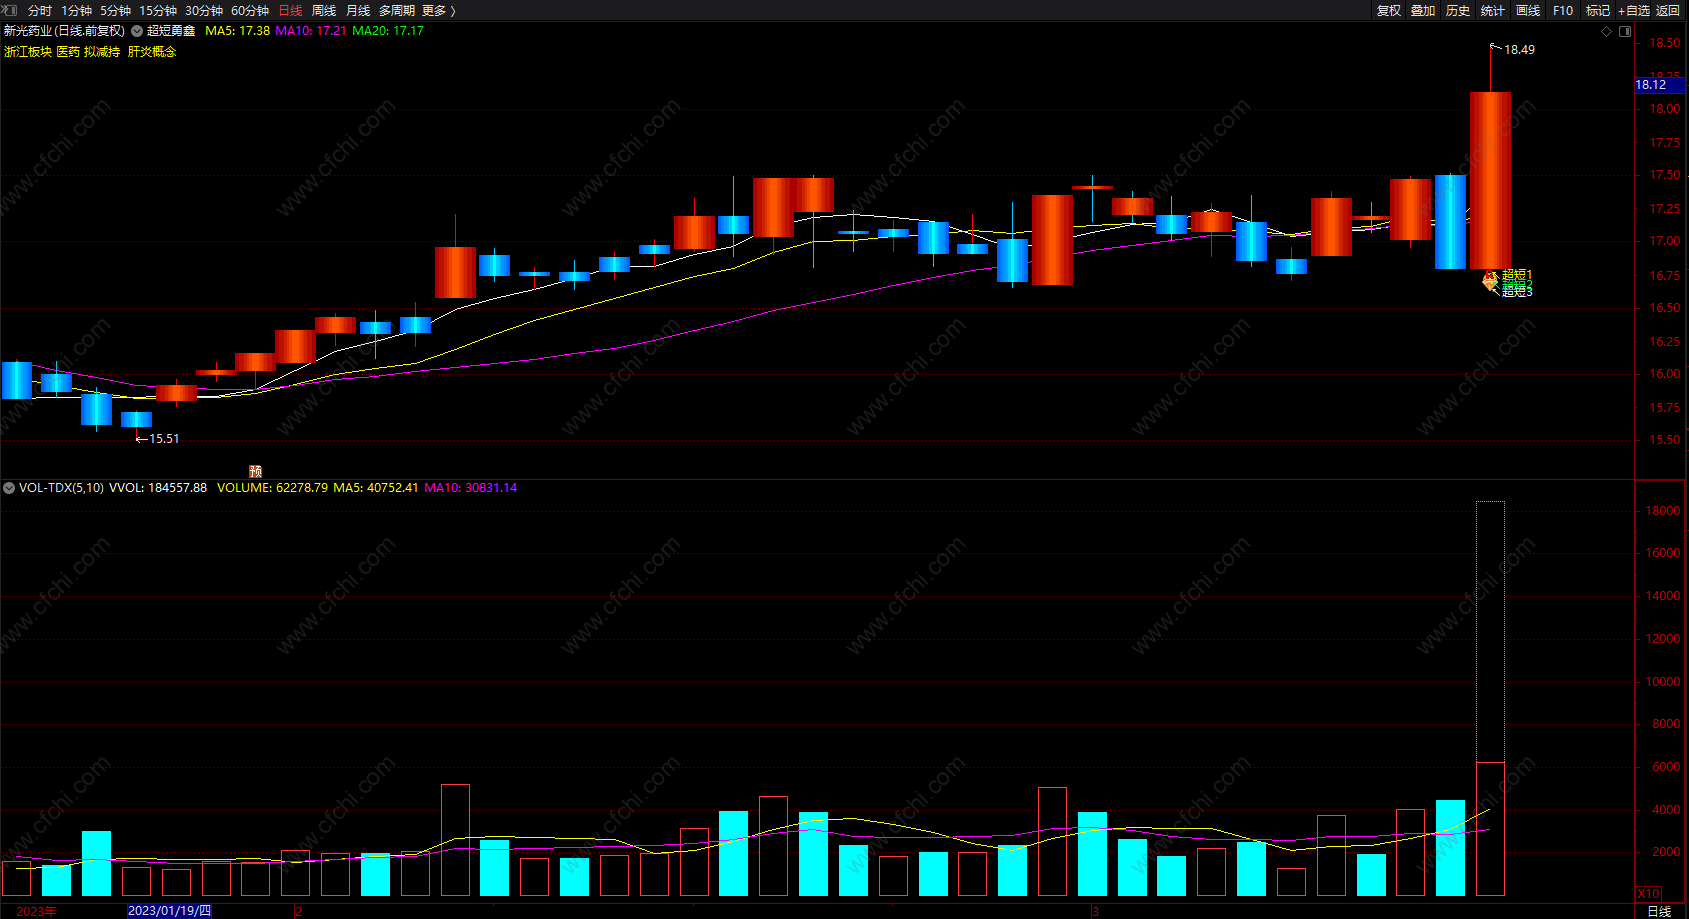Click the 浙江板块 sector tag

28,51
